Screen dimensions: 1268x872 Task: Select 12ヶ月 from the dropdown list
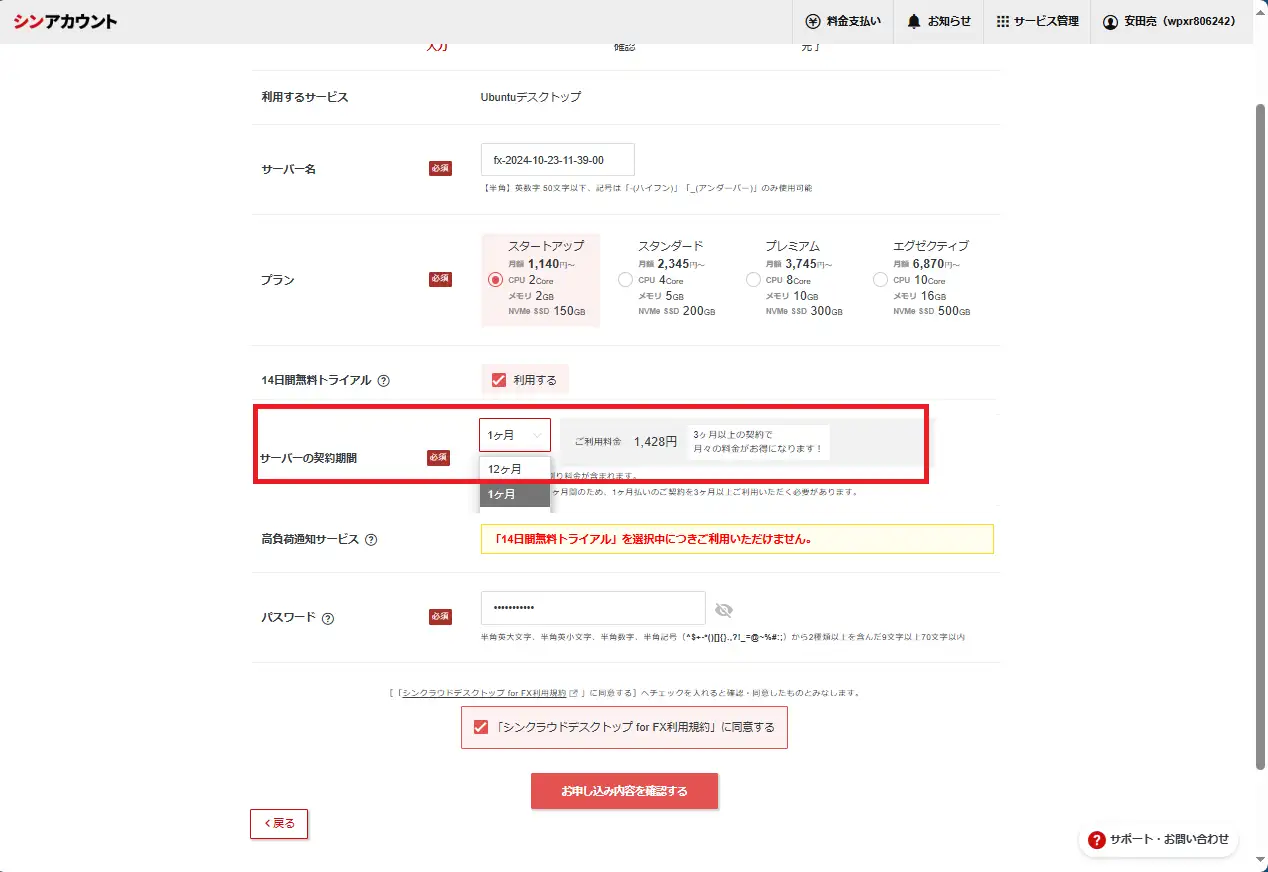[x=514, y=469]
